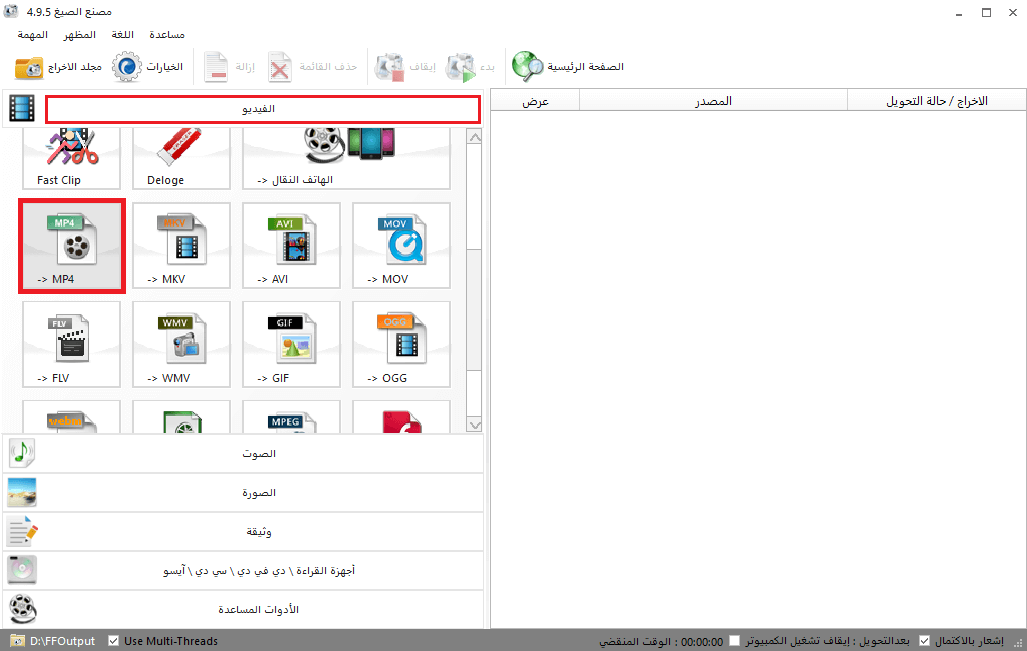Click the Clear List (حذف القائمة) icon
Screen dimensions: 1027x651
[280, 67]
